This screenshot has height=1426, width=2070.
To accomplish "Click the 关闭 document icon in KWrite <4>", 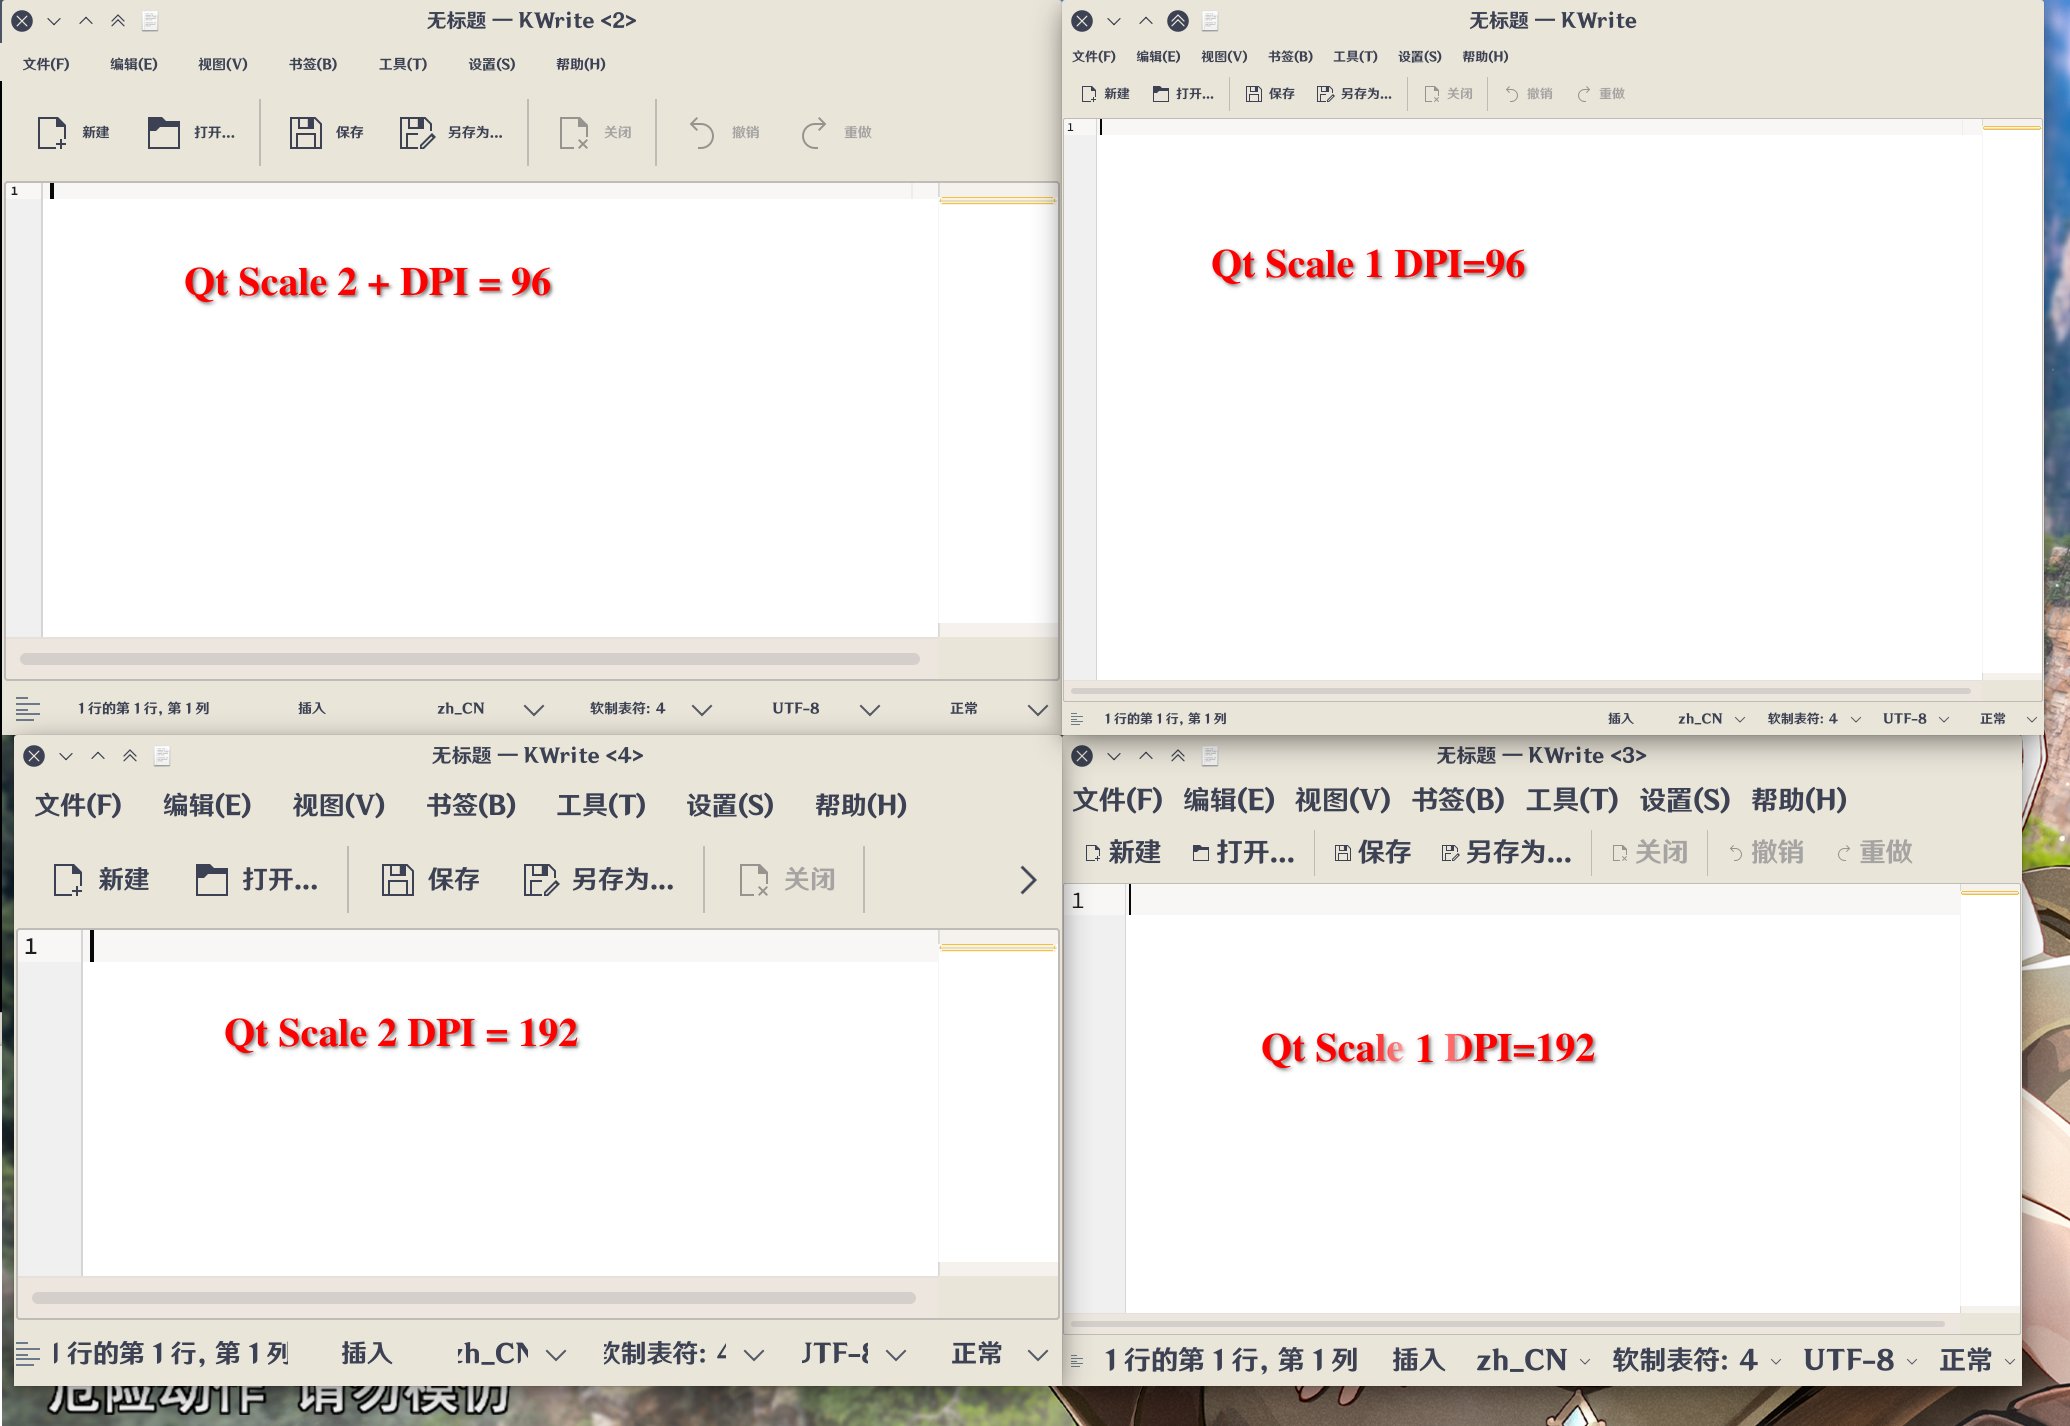I will point(753,880).
